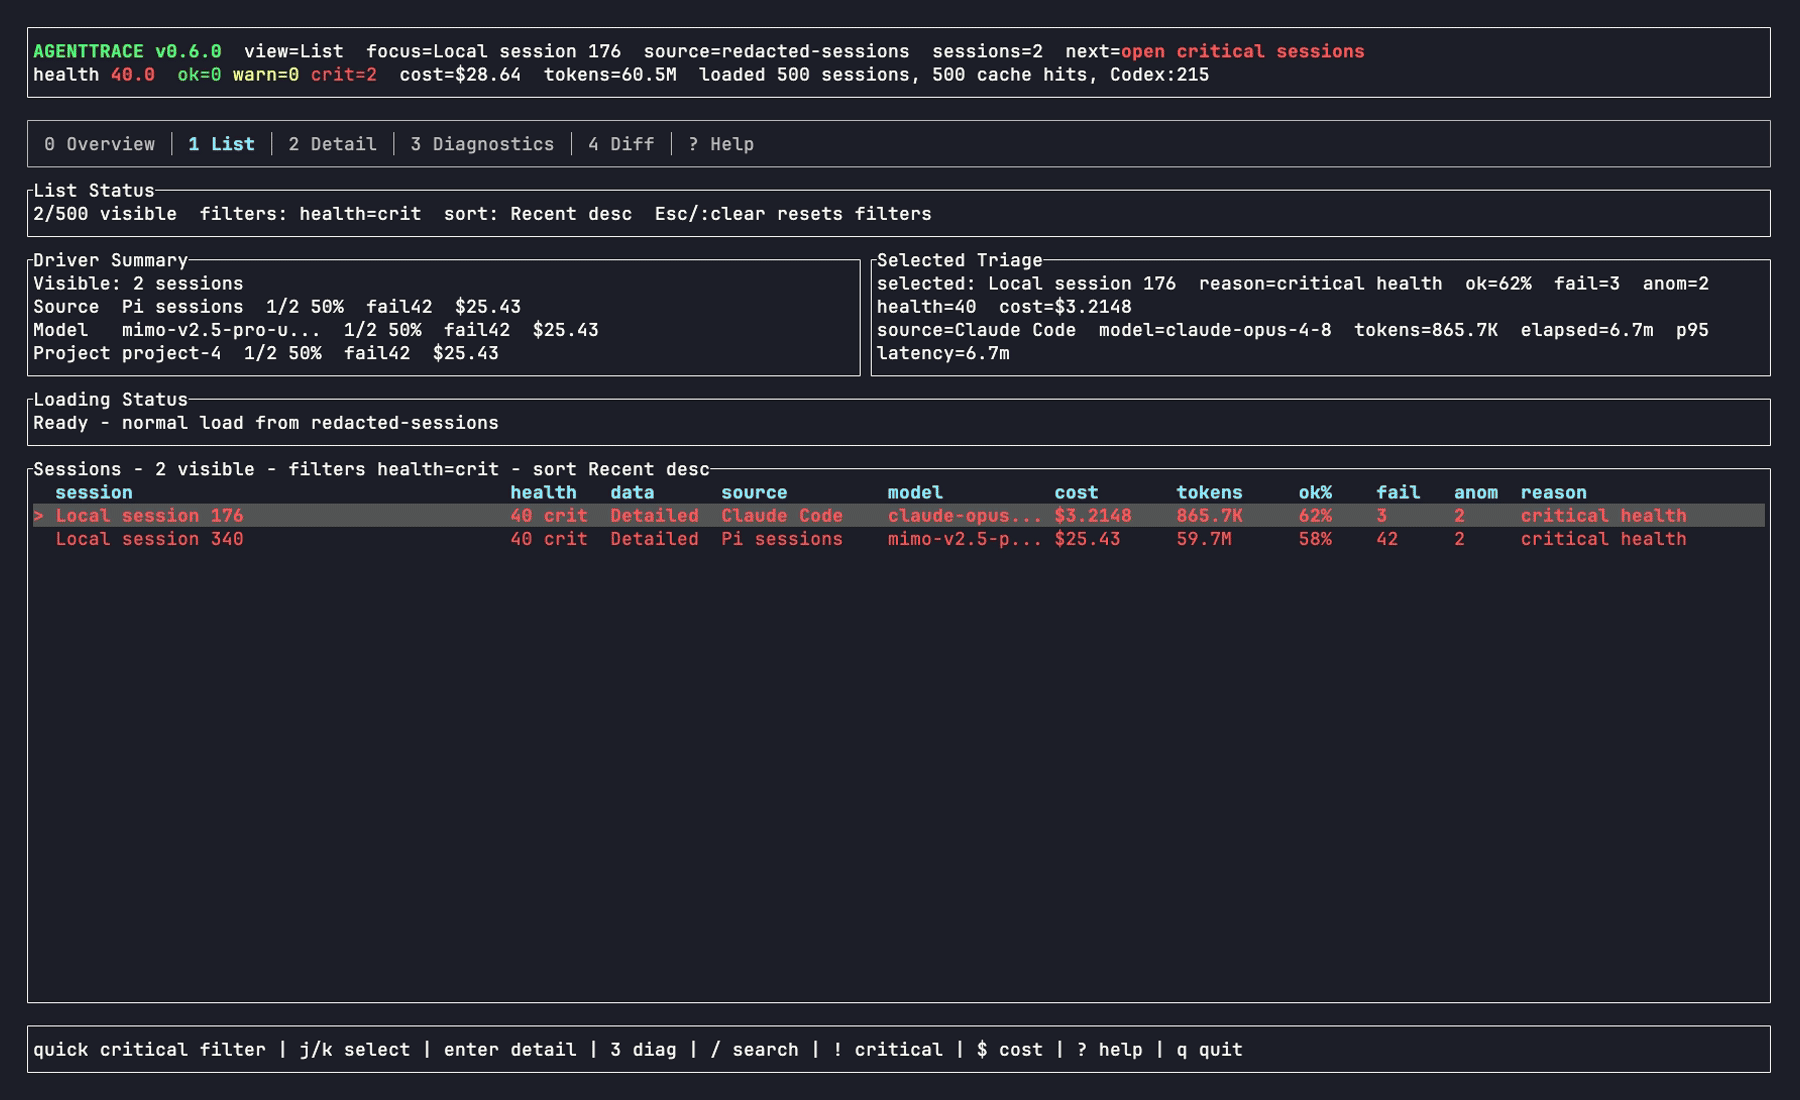Click the tokens column header
Image resolution: width=1800 pixels, height=1100 pixels.
(1209, 493)
